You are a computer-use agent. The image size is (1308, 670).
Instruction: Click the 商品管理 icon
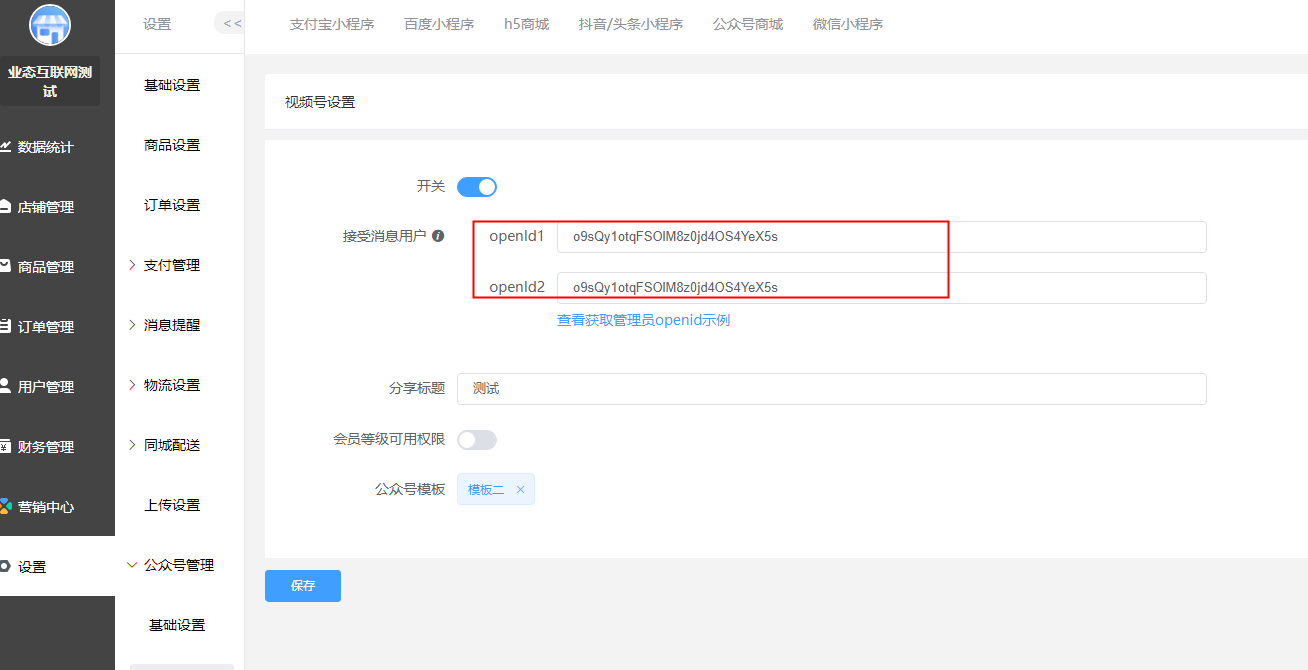5,266
